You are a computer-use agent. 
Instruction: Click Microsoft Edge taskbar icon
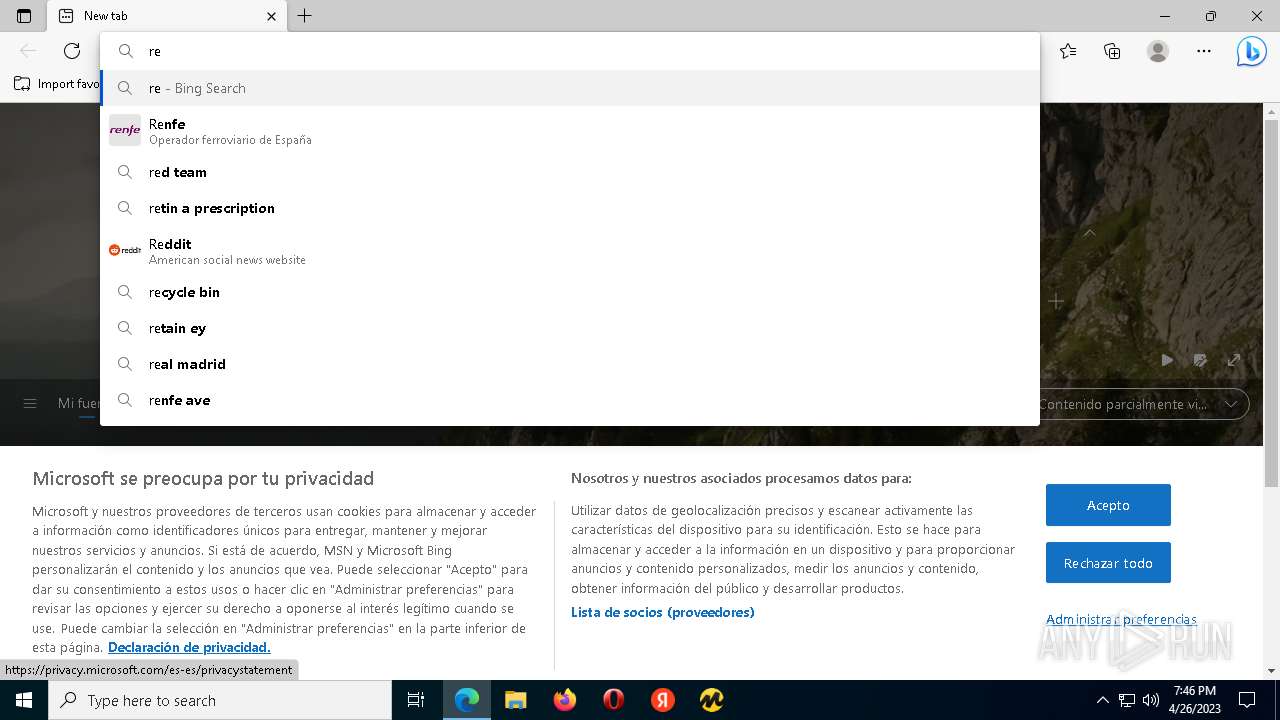(x=467, y=700)
